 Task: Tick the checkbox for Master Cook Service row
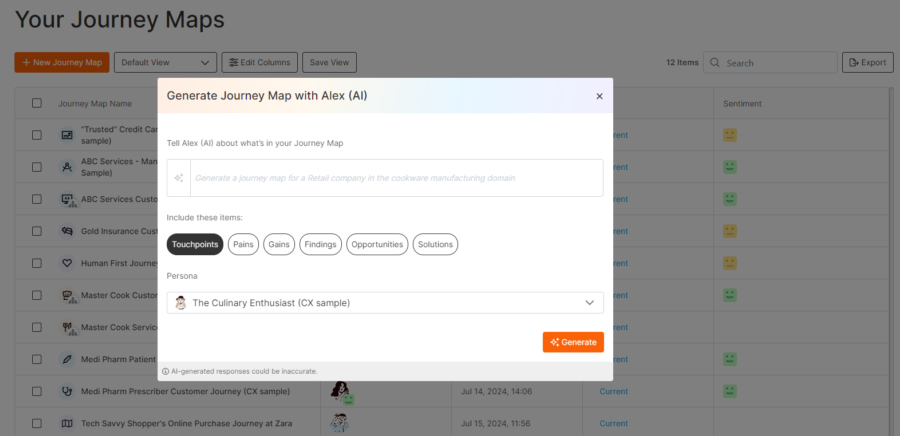pyautogui.click(x=37, y=328)
